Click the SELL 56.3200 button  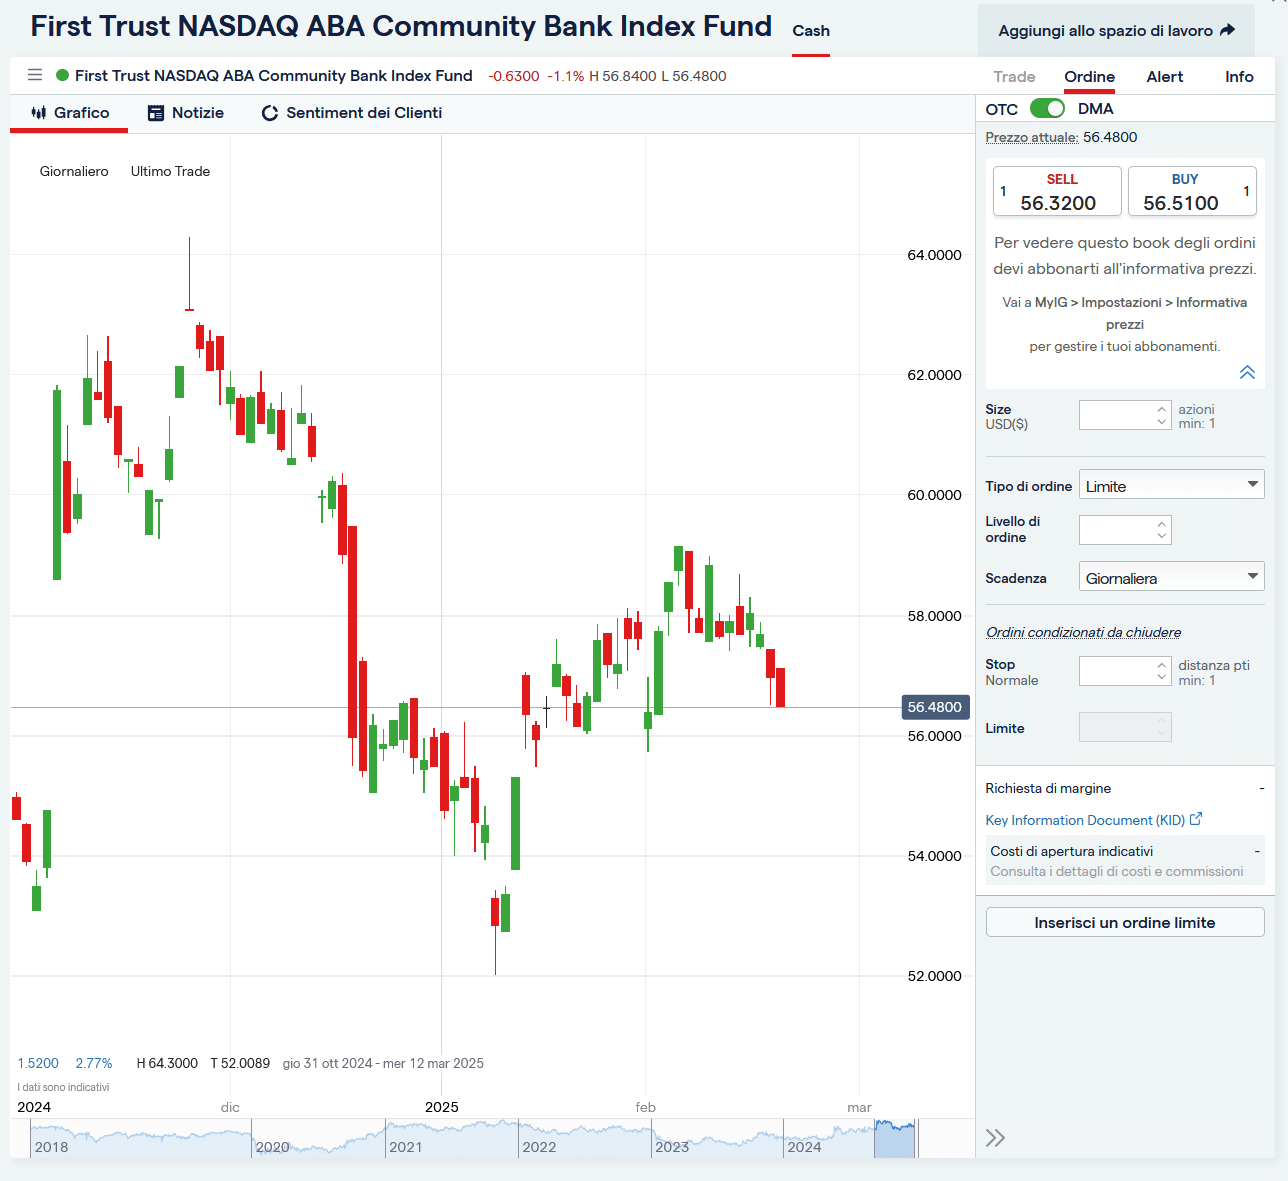(x=1057, y=191)
